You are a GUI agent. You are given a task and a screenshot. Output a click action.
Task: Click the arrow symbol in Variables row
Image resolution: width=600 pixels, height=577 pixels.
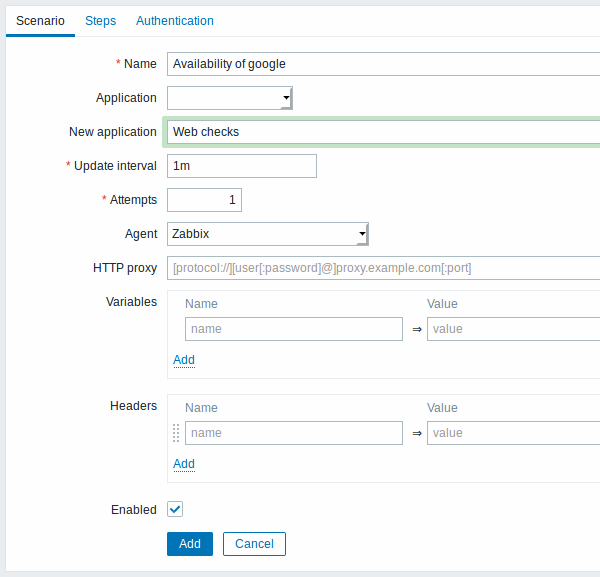click(x=417, y=329)
